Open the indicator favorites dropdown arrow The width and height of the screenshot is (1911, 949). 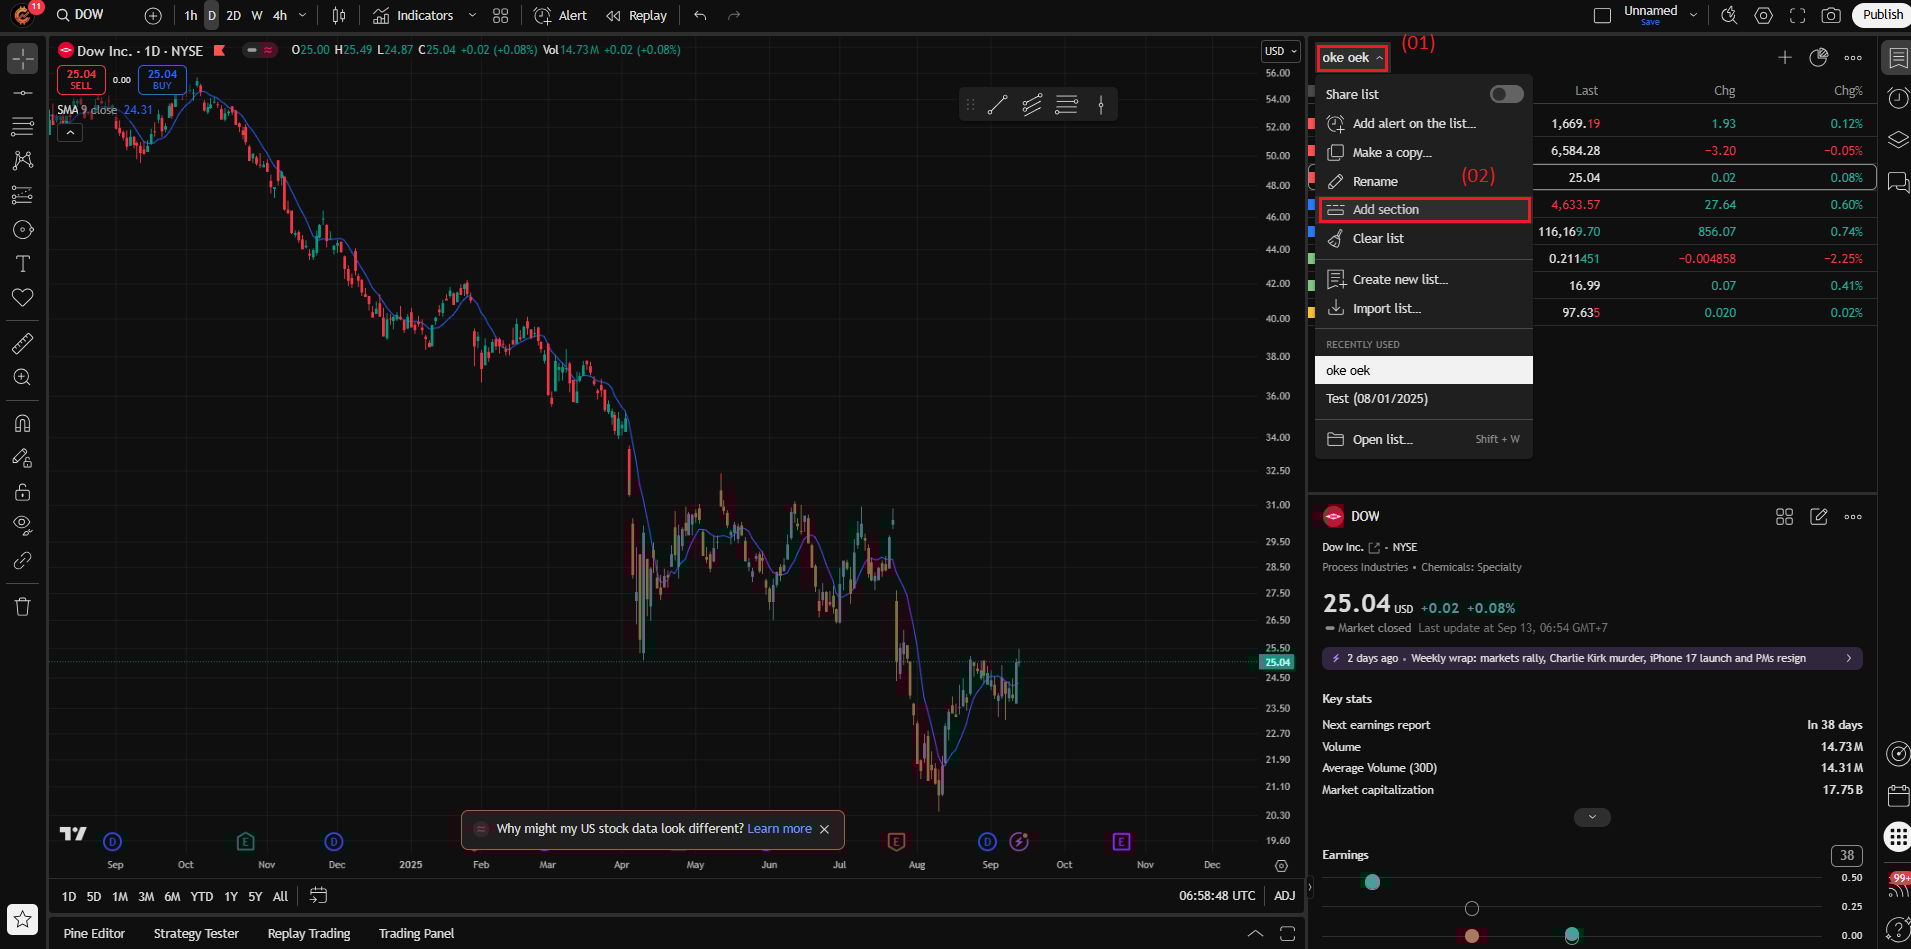pyautogui.click(x=472, y=15)
